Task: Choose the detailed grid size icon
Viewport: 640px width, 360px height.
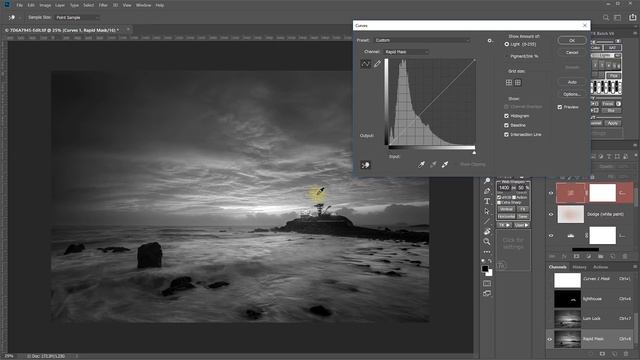Action: coord(518,82)
